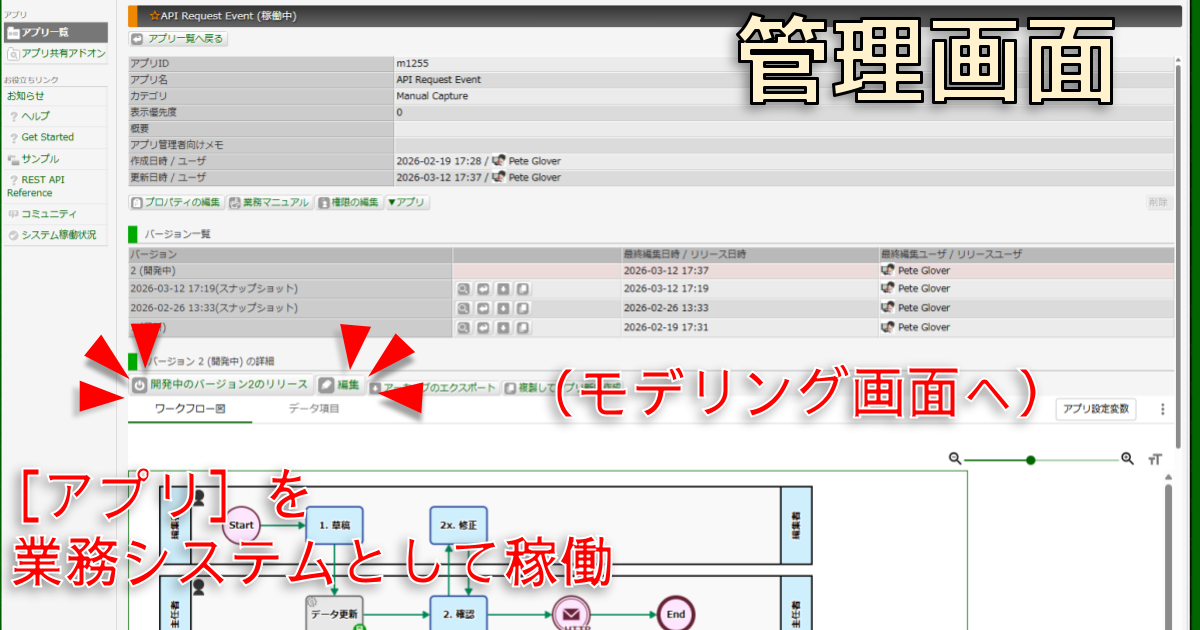The image size is (1200, 630).
Task: Change the diagram text size (TT icon)
Action: (x=1156, y=459)
